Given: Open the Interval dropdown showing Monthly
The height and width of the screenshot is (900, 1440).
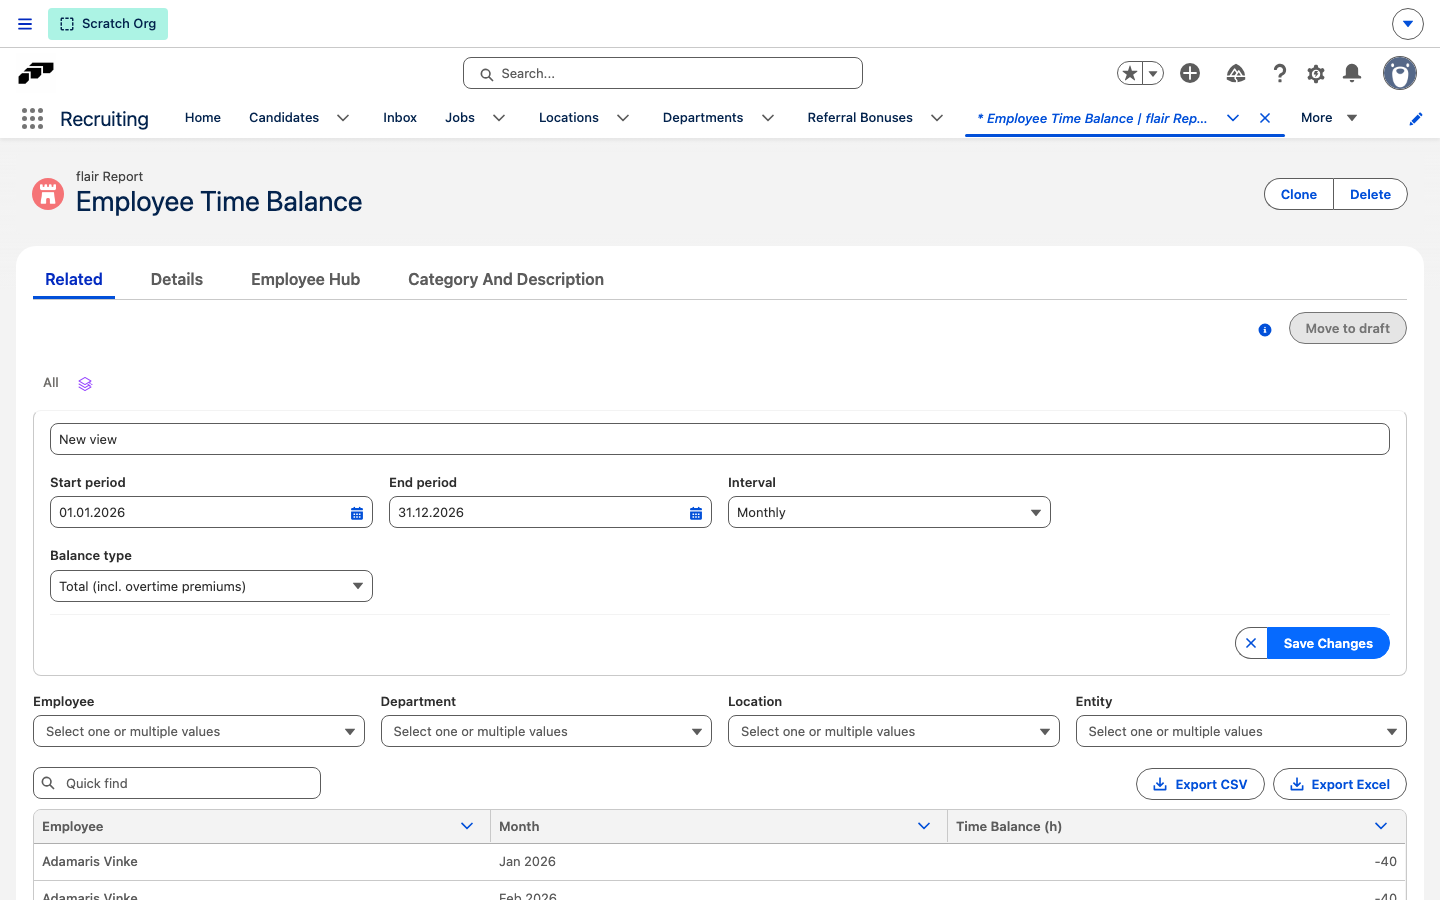Looking at the screenshot, I should [889, 512].
